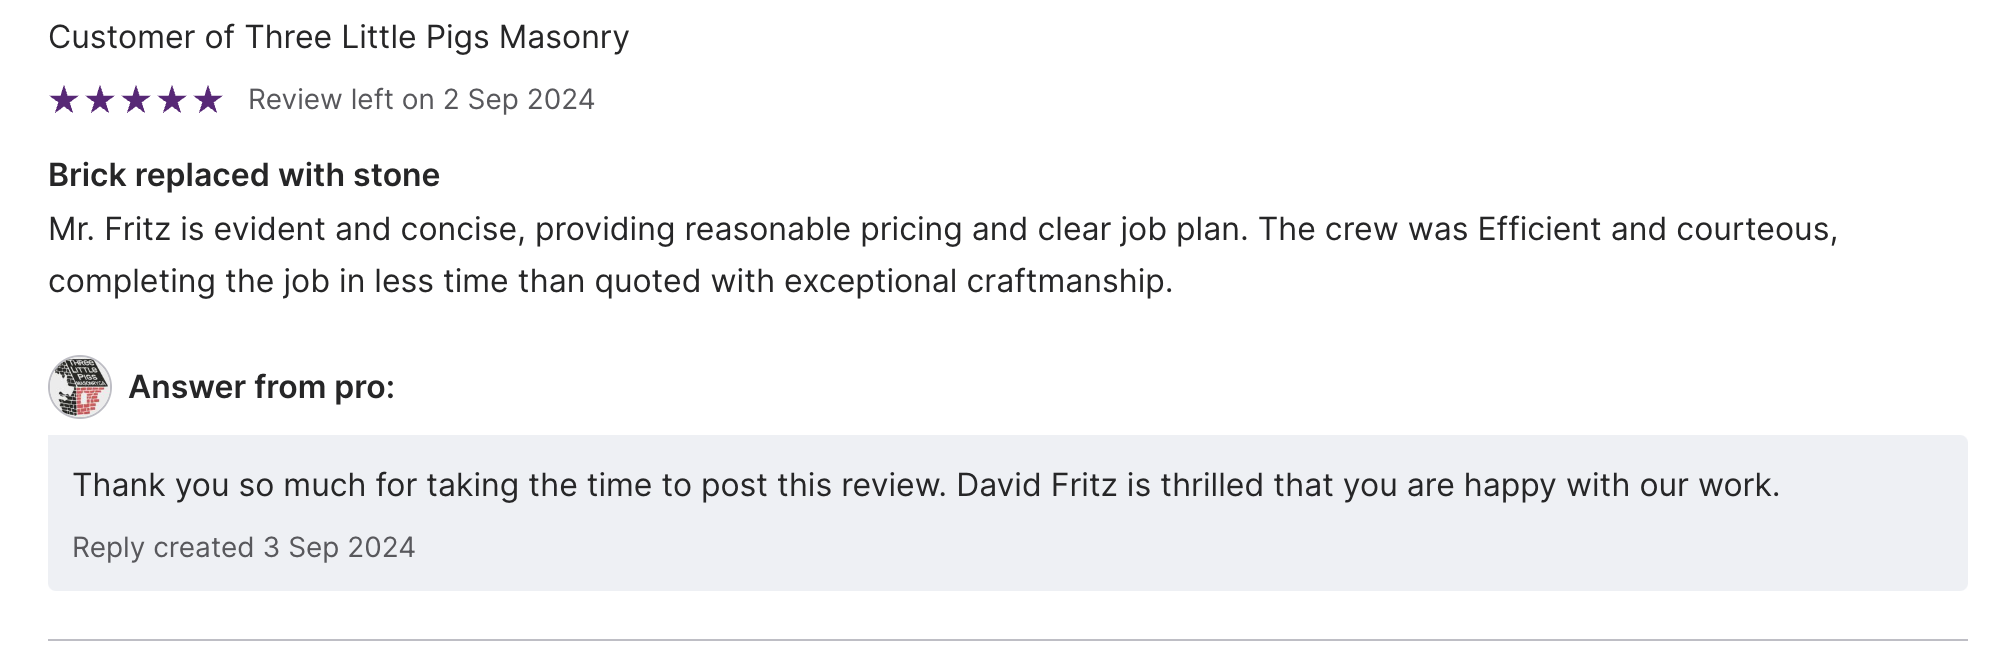
Task: Click 'Mr. Fritz' at the review's start
Action: [110, 229]
